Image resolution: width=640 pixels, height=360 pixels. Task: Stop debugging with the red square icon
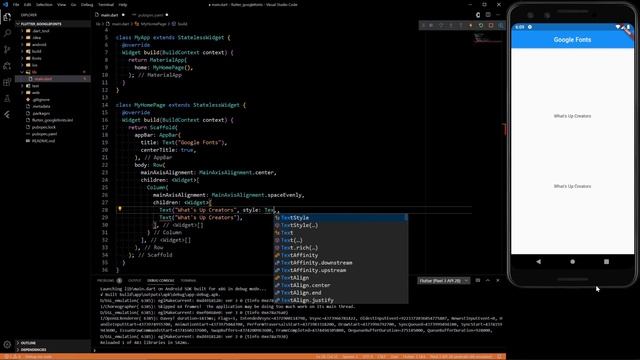pos(491,25)
